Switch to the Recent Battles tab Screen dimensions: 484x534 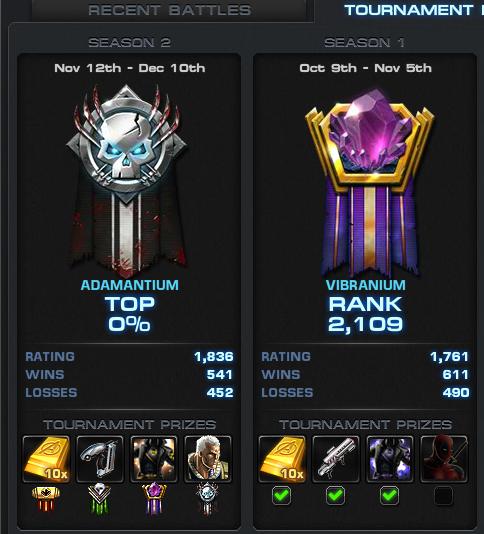click(170, 10)
